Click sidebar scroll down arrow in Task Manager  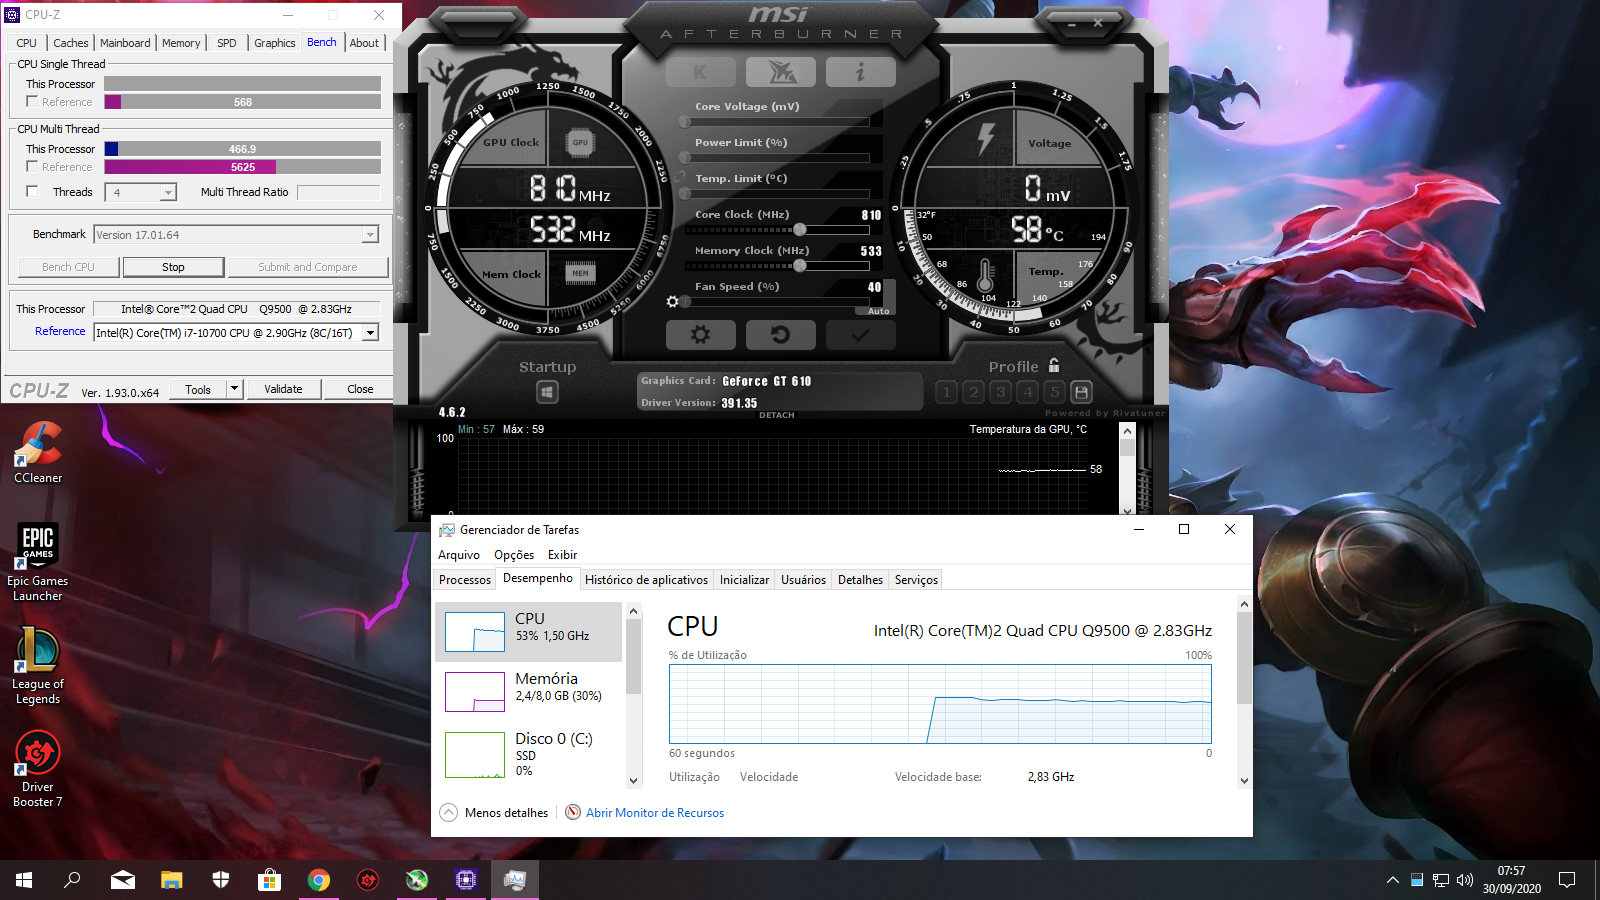[633, 781]
